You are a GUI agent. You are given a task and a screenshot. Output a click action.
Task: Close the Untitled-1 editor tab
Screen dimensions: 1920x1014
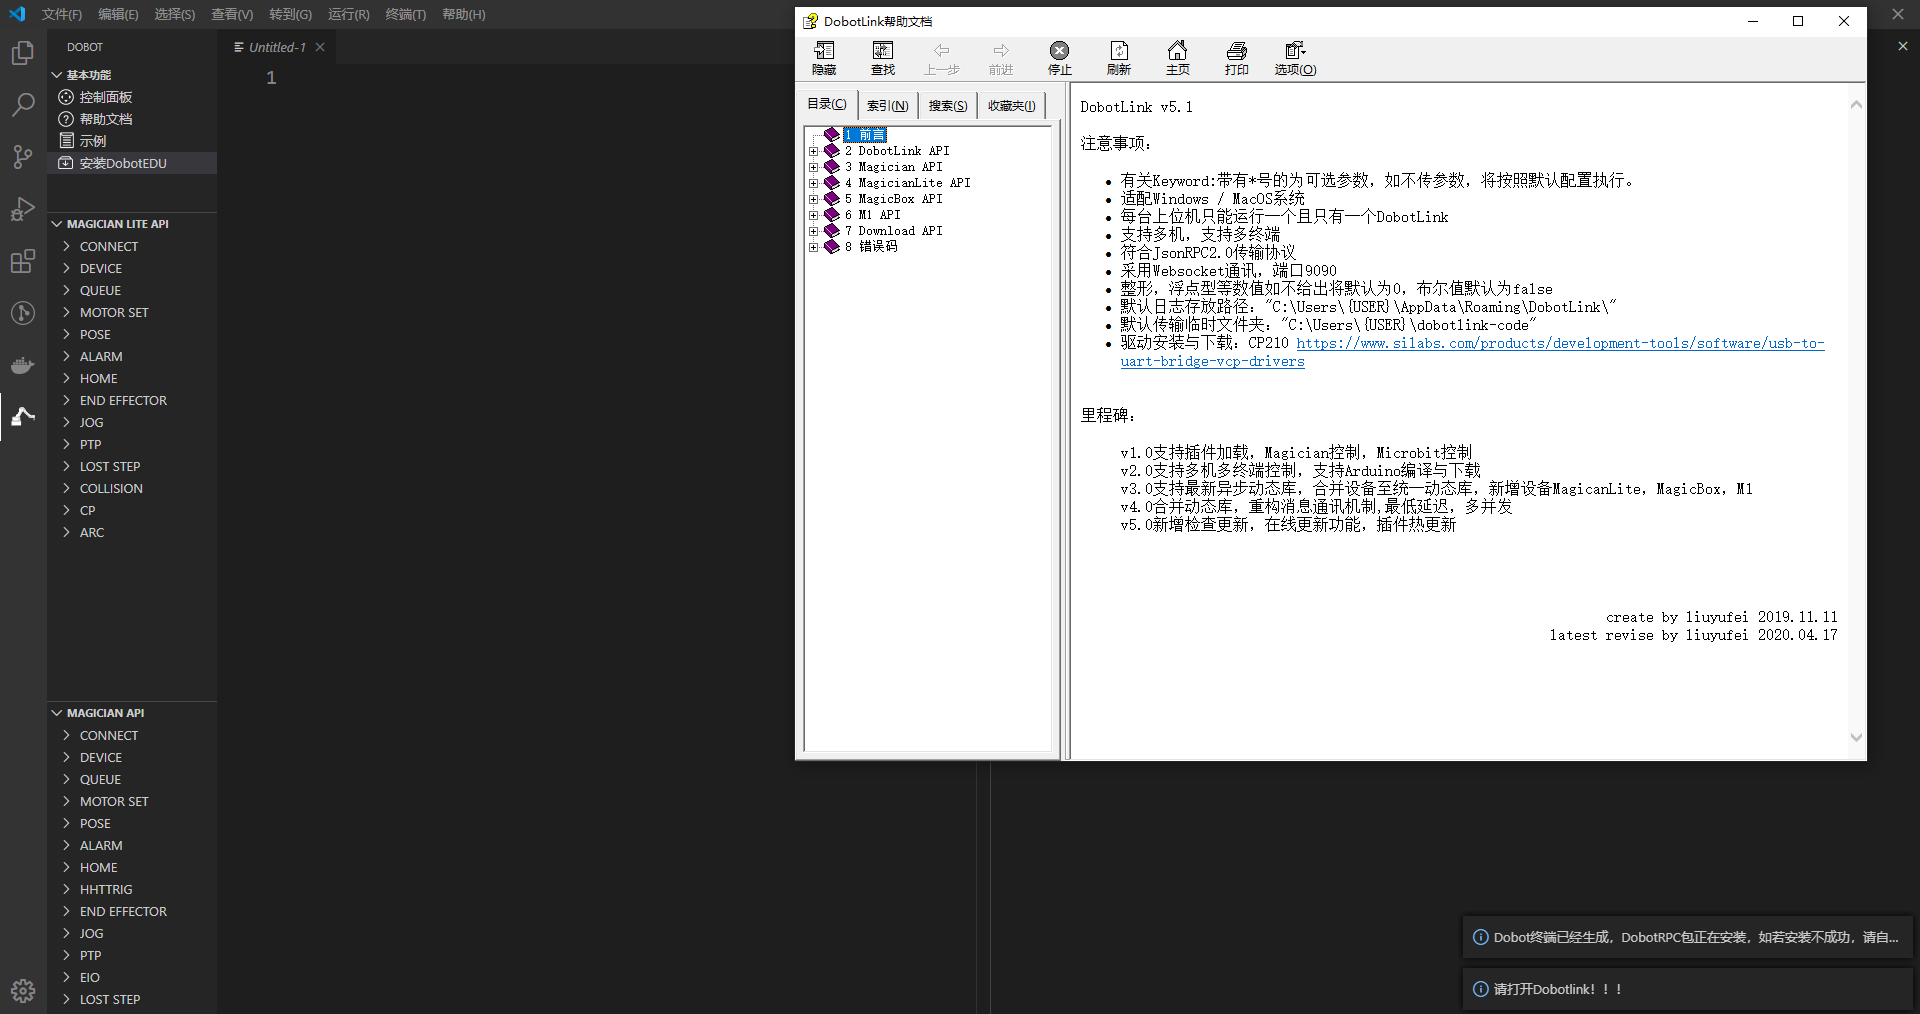(x=320, y=47)
